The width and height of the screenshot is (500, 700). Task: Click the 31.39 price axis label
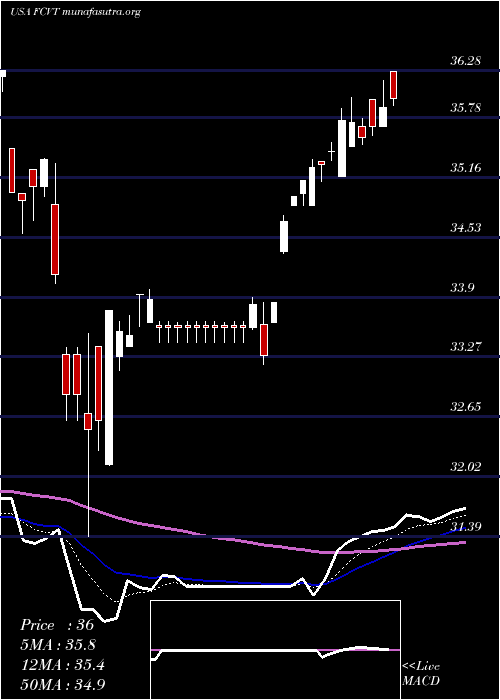click(465, 527)
